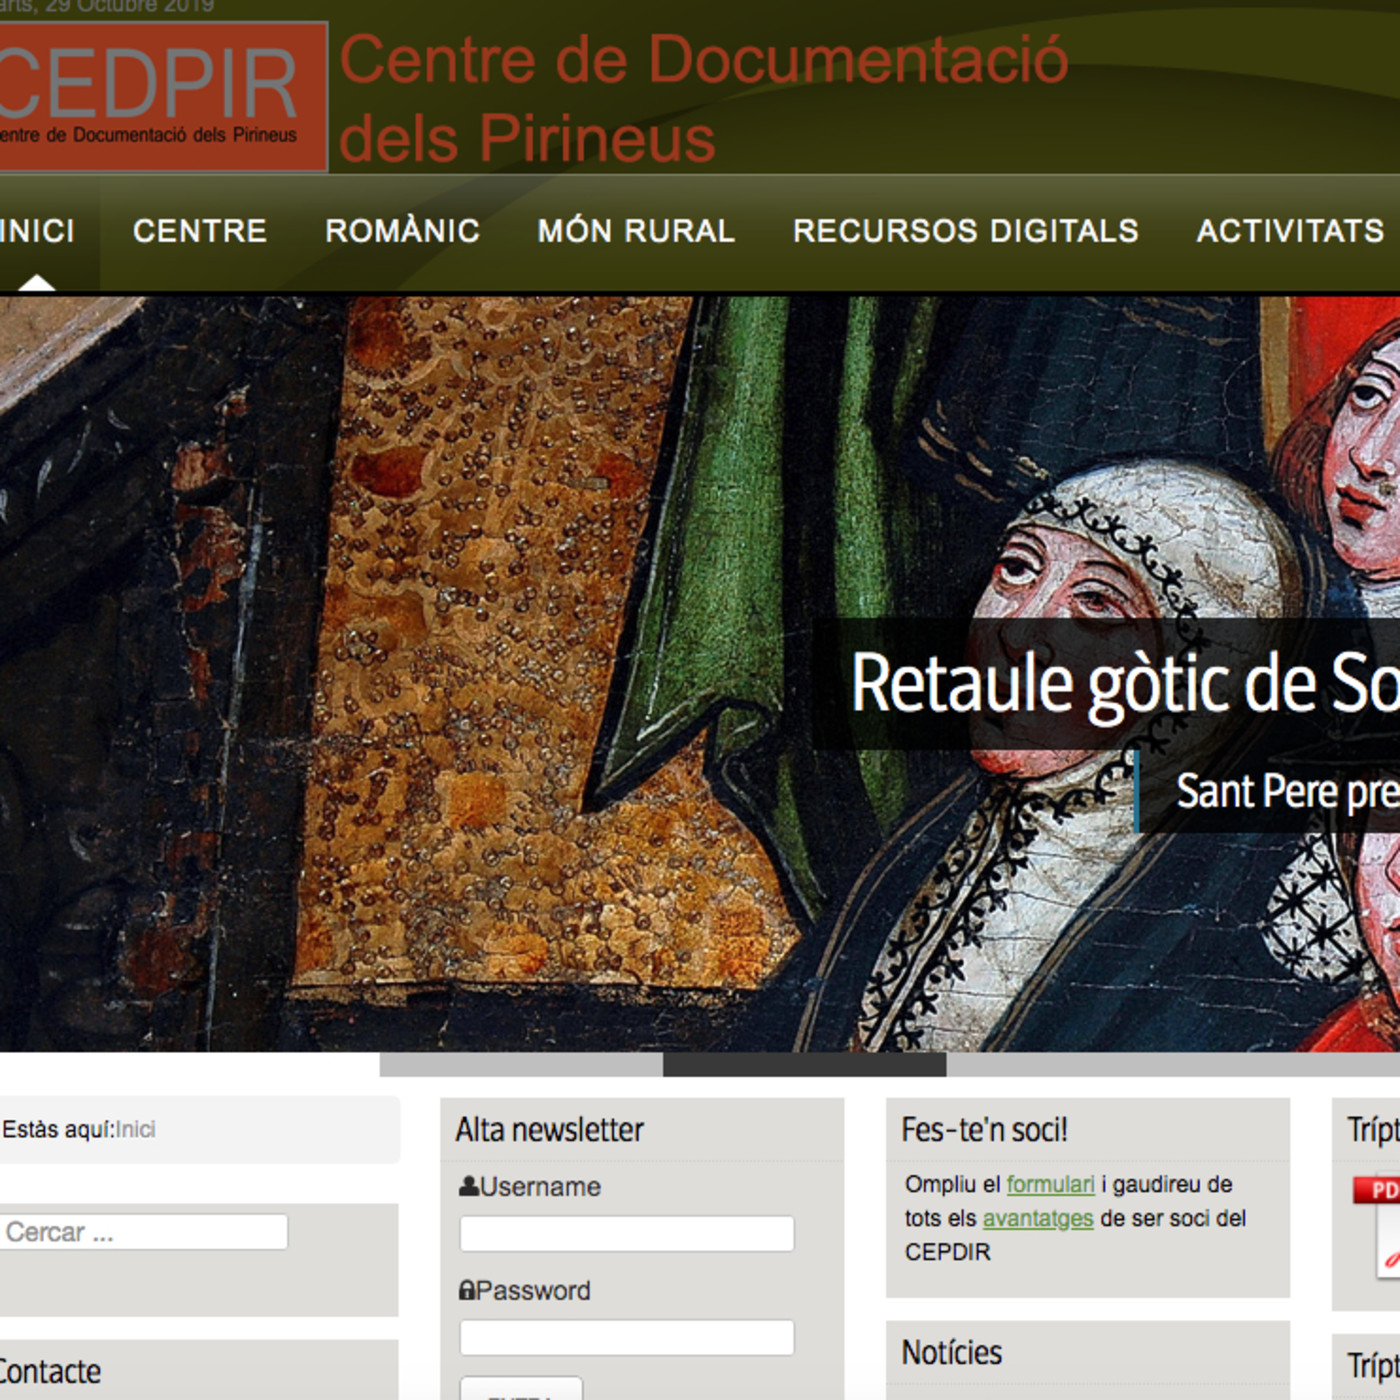This screenshot has height=1400, width=1400.
Task: Click the login button below Password
Action: point(521,1389)
